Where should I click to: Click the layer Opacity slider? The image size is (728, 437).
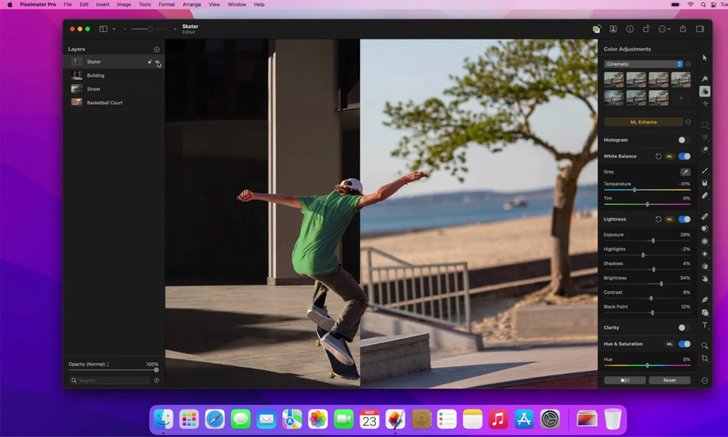point(113,370)
